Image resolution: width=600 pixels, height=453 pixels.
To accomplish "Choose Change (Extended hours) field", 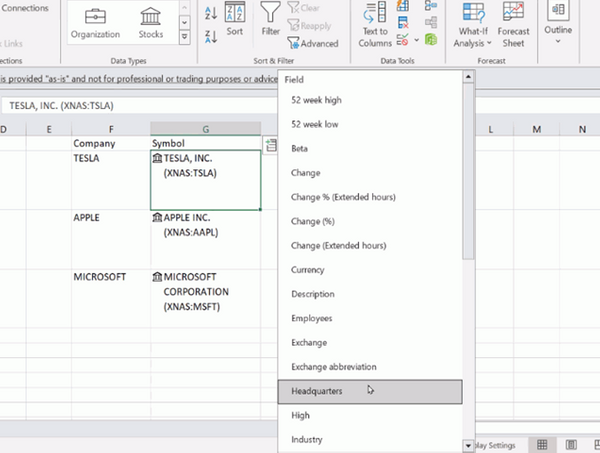I will tap(370, 245).
